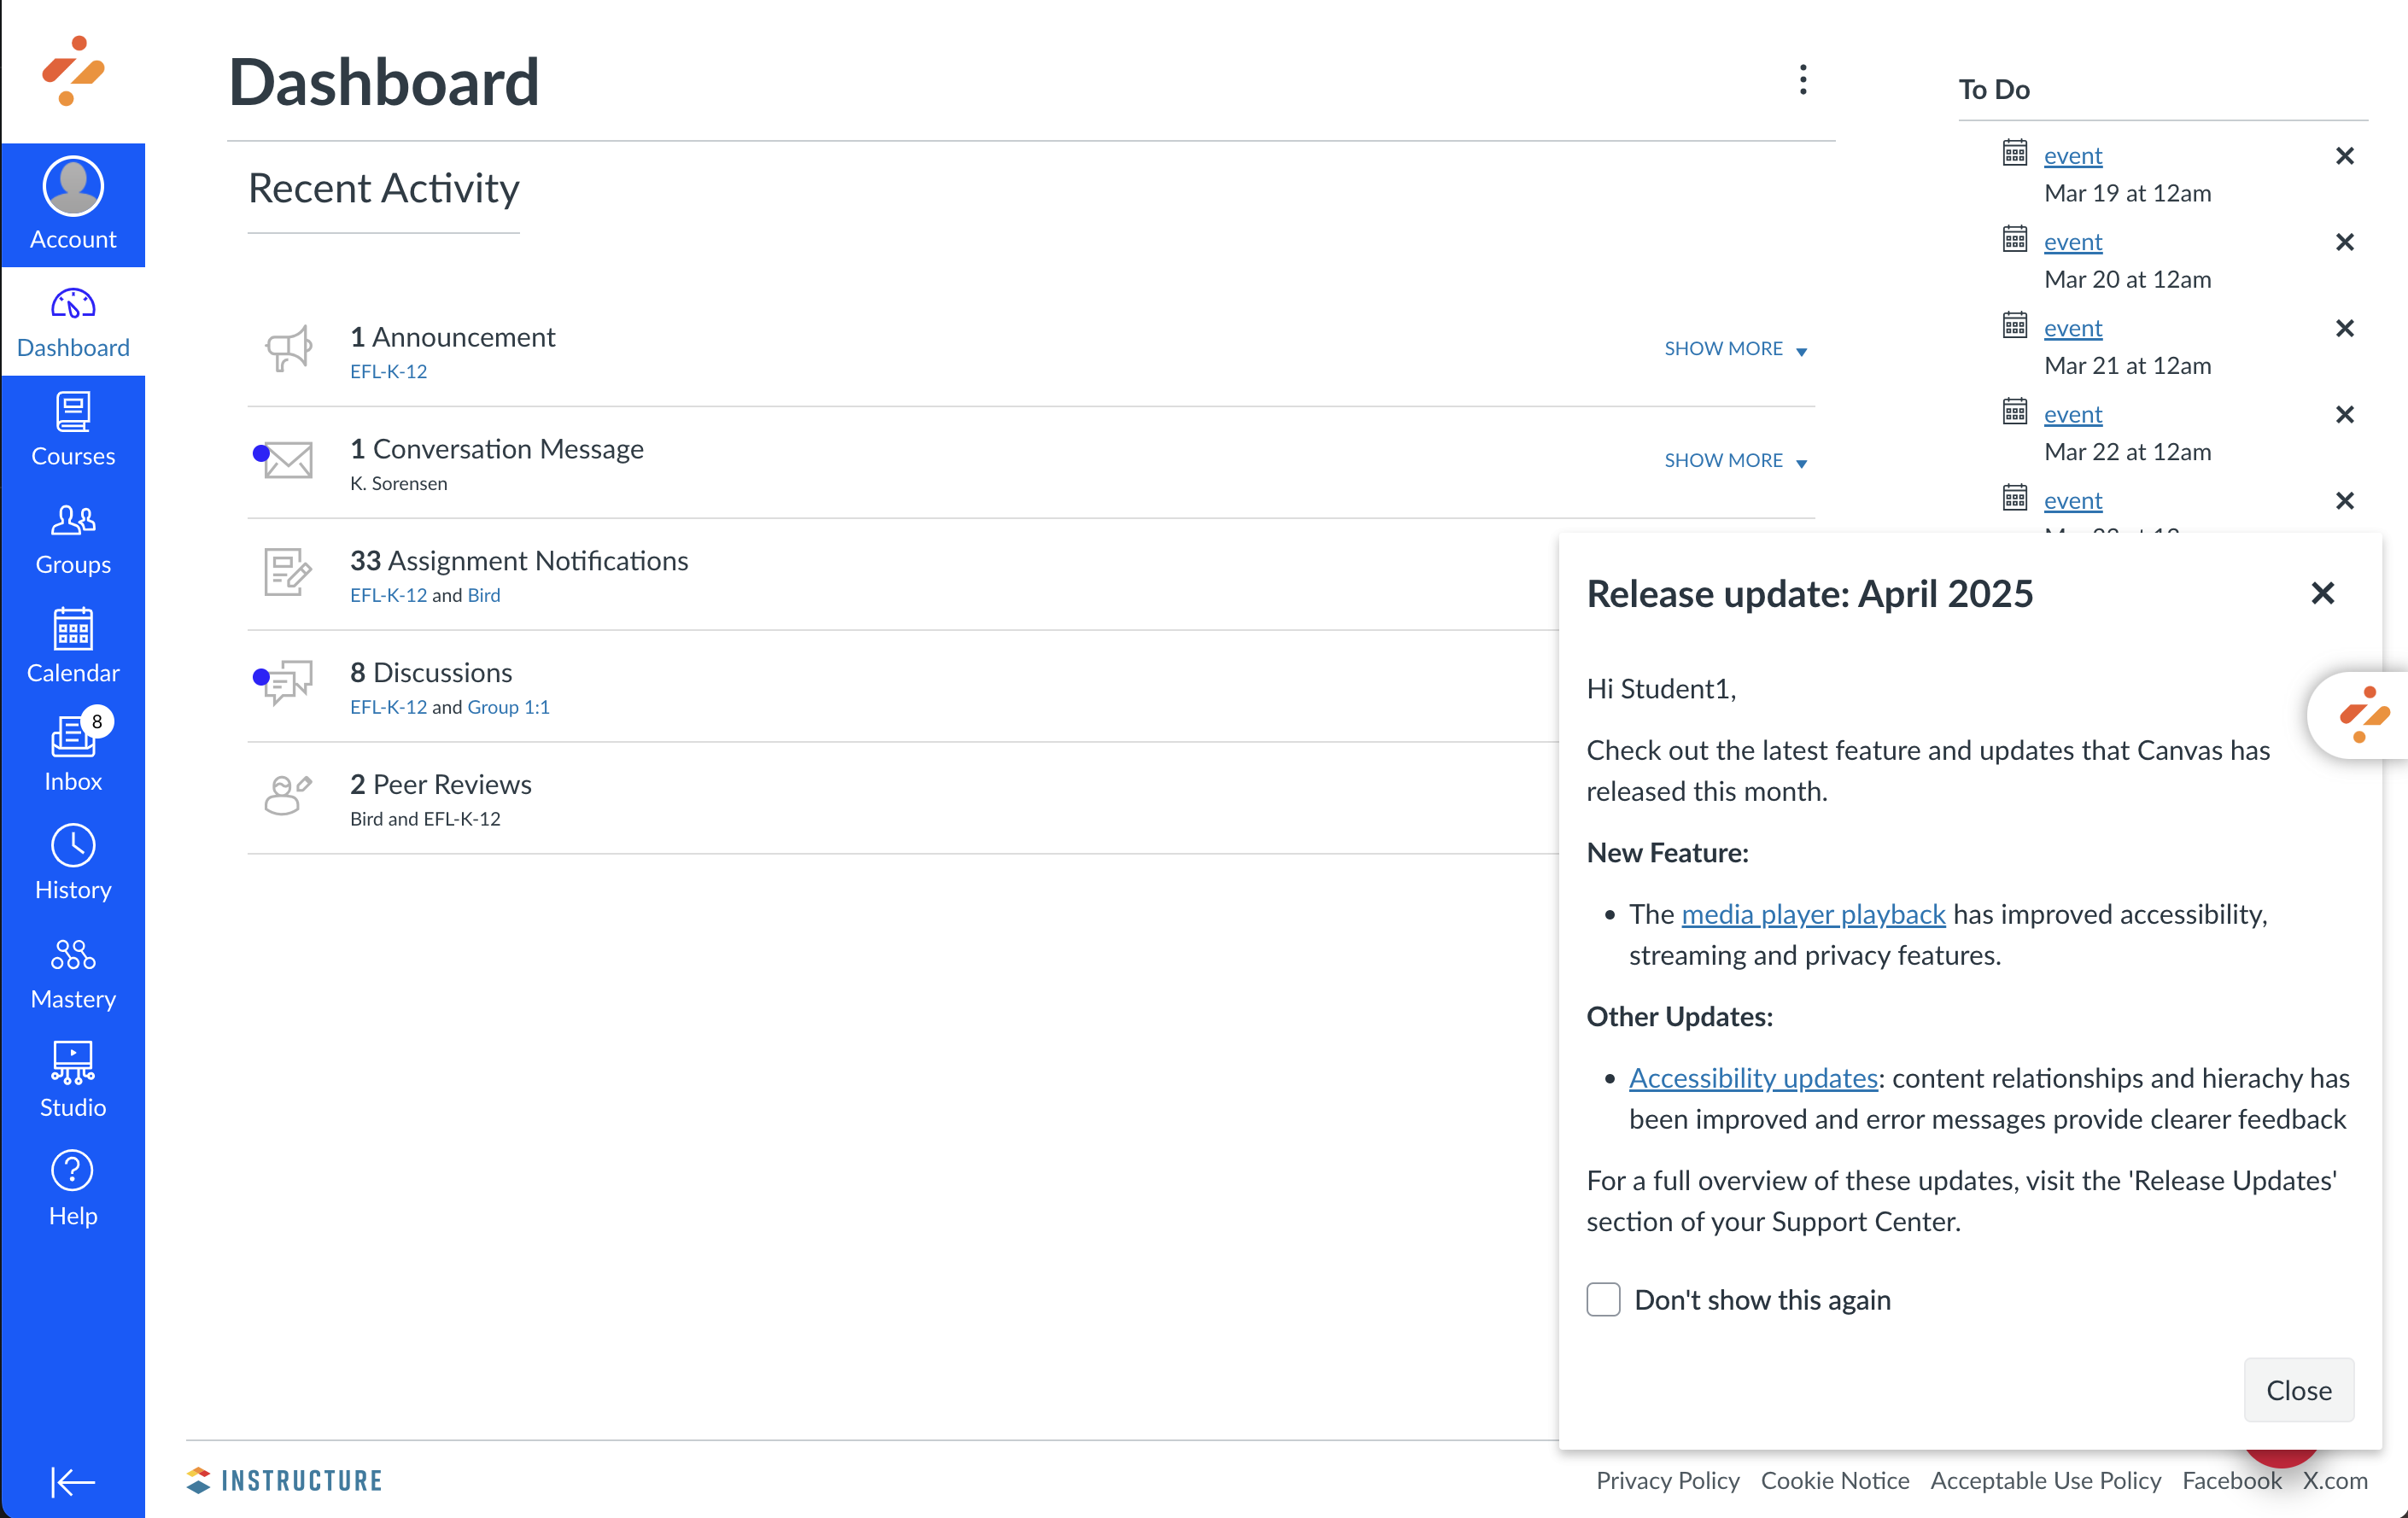2408x1518 pixels.
Task: Expand Show More for Conversation Message
Action: click(1735, 461)
